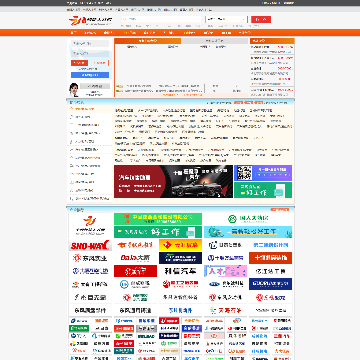Screen dimensions: 360x360
Task: Open the location dropdown beside search box
Action: pos(226,19)
